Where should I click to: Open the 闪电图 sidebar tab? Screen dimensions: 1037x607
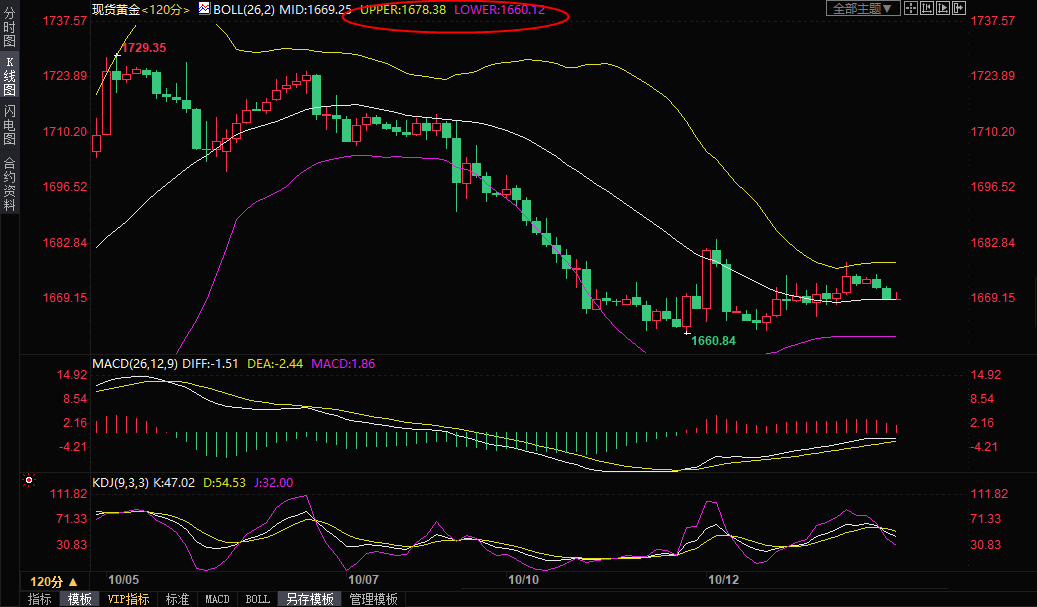(x=9, y=125)
